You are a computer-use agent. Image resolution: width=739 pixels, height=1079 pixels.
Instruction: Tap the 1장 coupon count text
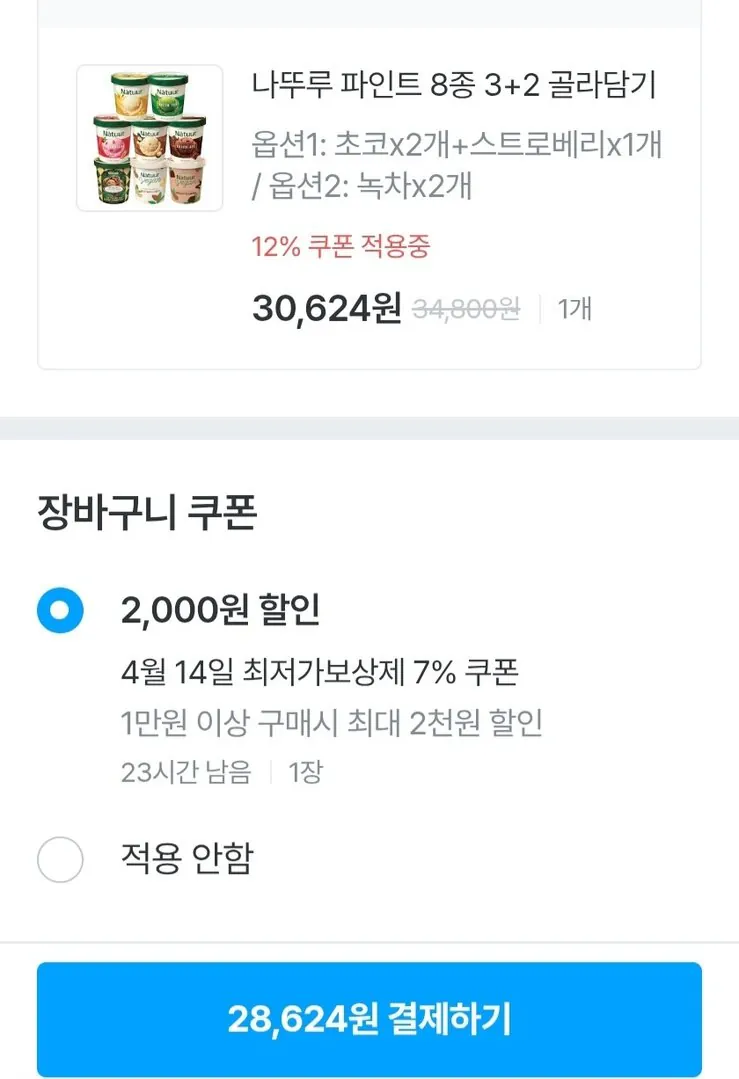(305, 772)
